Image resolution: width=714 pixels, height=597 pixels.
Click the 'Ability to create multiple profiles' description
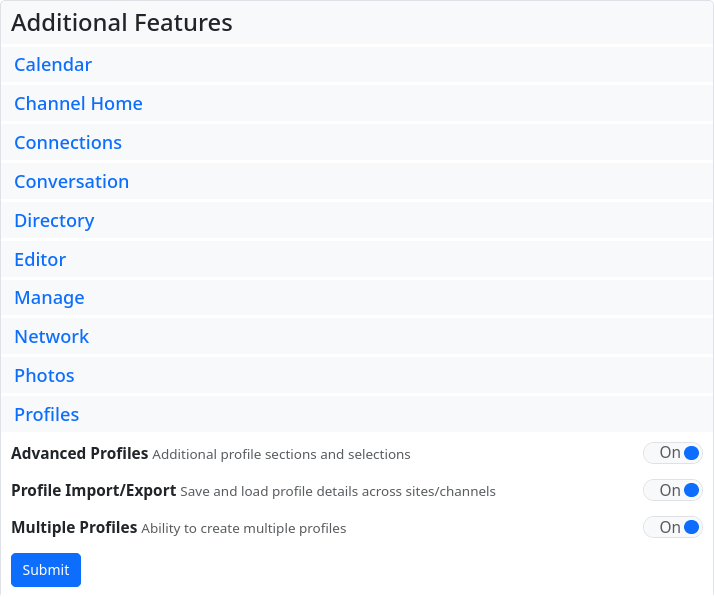[243, 528]
